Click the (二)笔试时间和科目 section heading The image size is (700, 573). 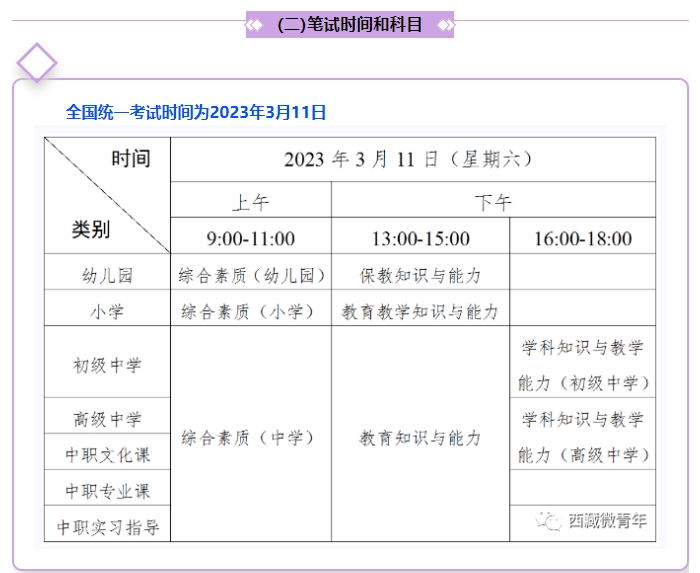(x=350, y=25)
